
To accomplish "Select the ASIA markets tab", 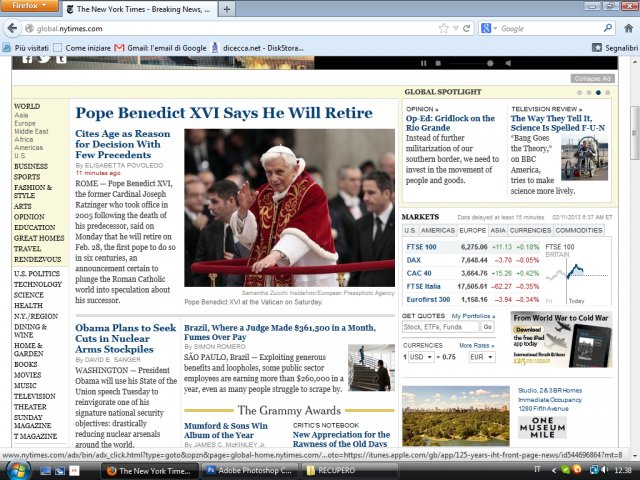I will (x=498, y=231).
